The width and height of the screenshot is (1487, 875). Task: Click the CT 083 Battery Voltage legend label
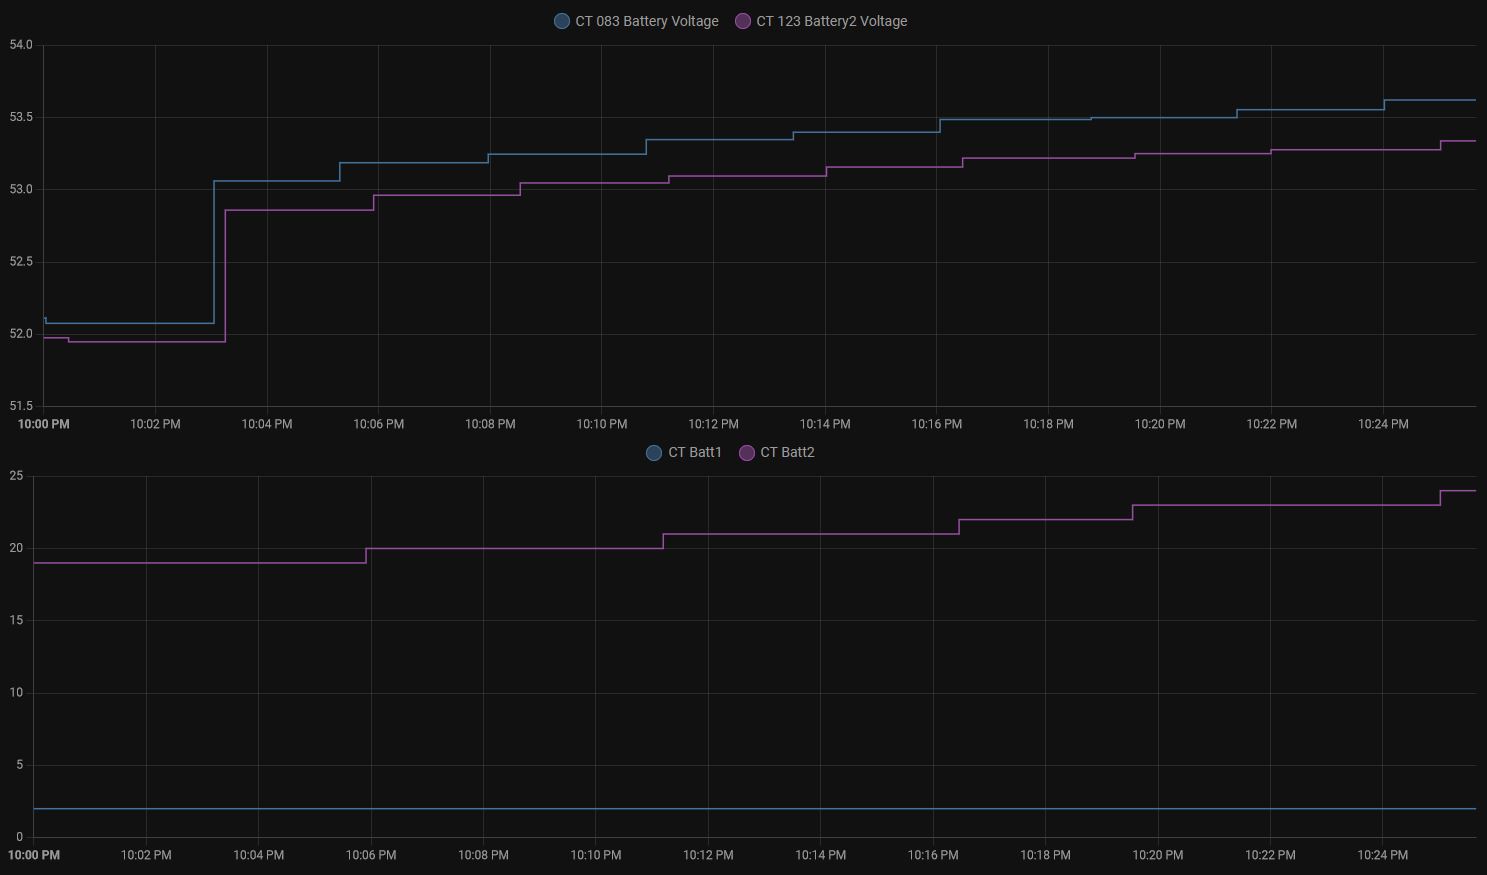647,21
